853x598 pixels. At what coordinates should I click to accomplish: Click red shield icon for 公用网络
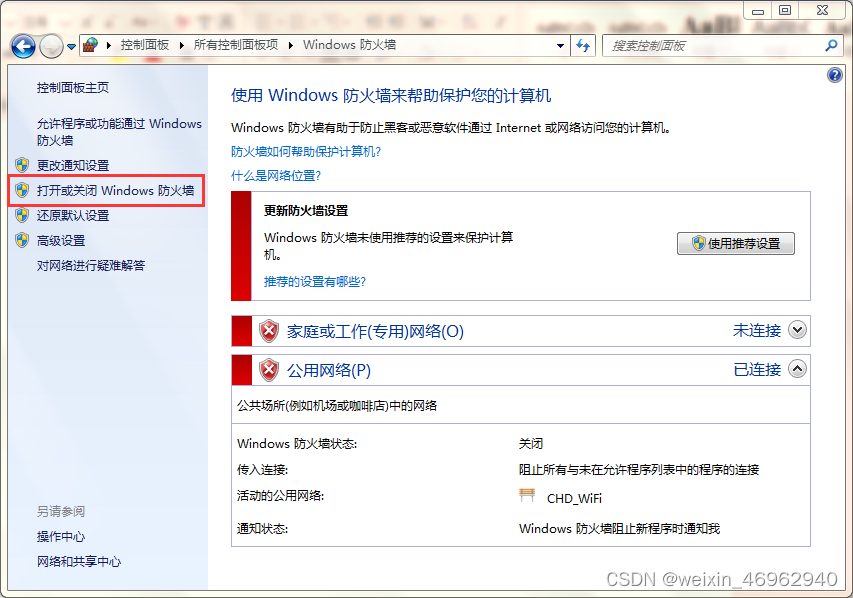pos(269,370)
